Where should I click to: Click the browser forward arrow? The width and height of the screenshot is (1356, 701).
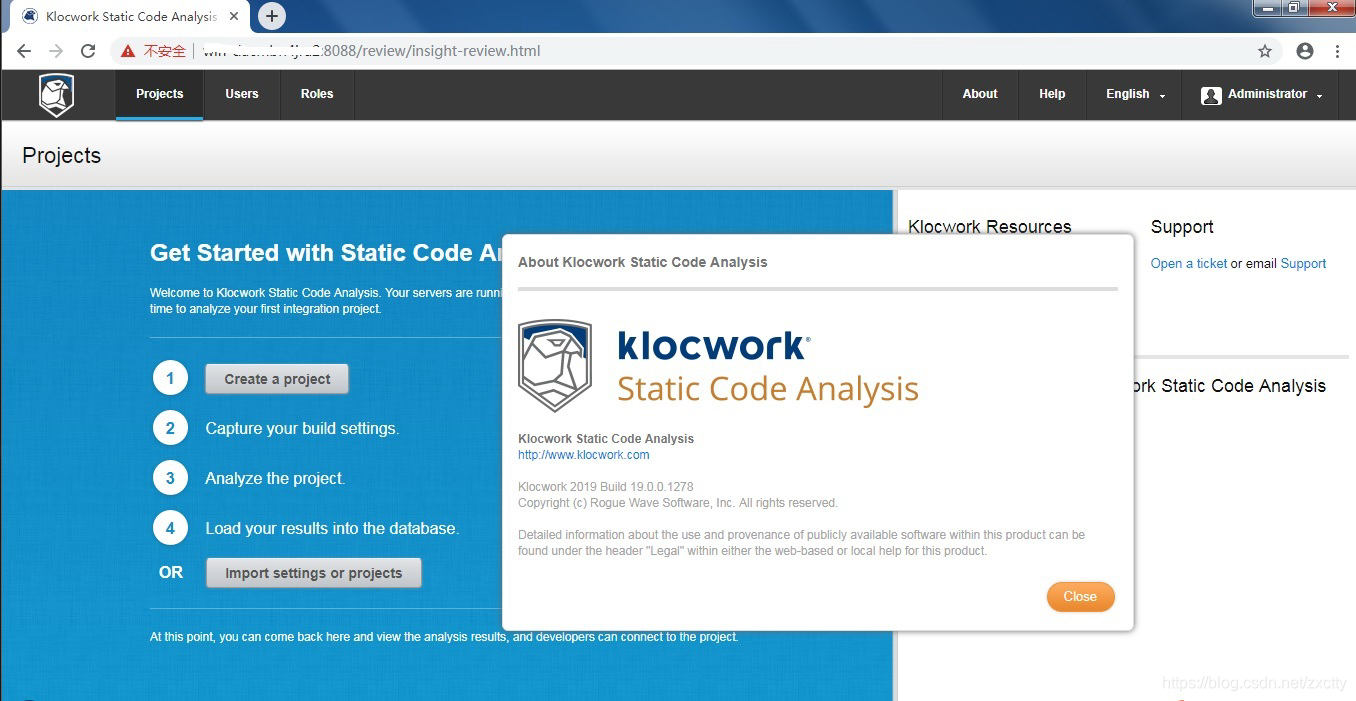(x=56, y=51)
